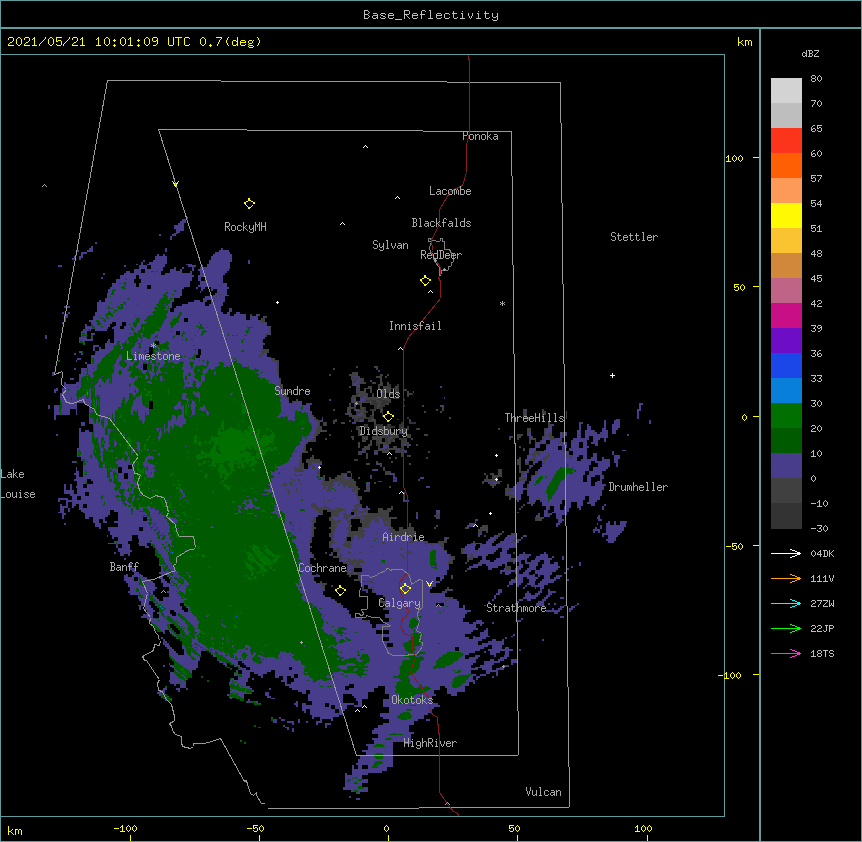Click the yellow station marker near RockyMH
Viewport: 862px width, 842px height.
(x=249, y=204)
